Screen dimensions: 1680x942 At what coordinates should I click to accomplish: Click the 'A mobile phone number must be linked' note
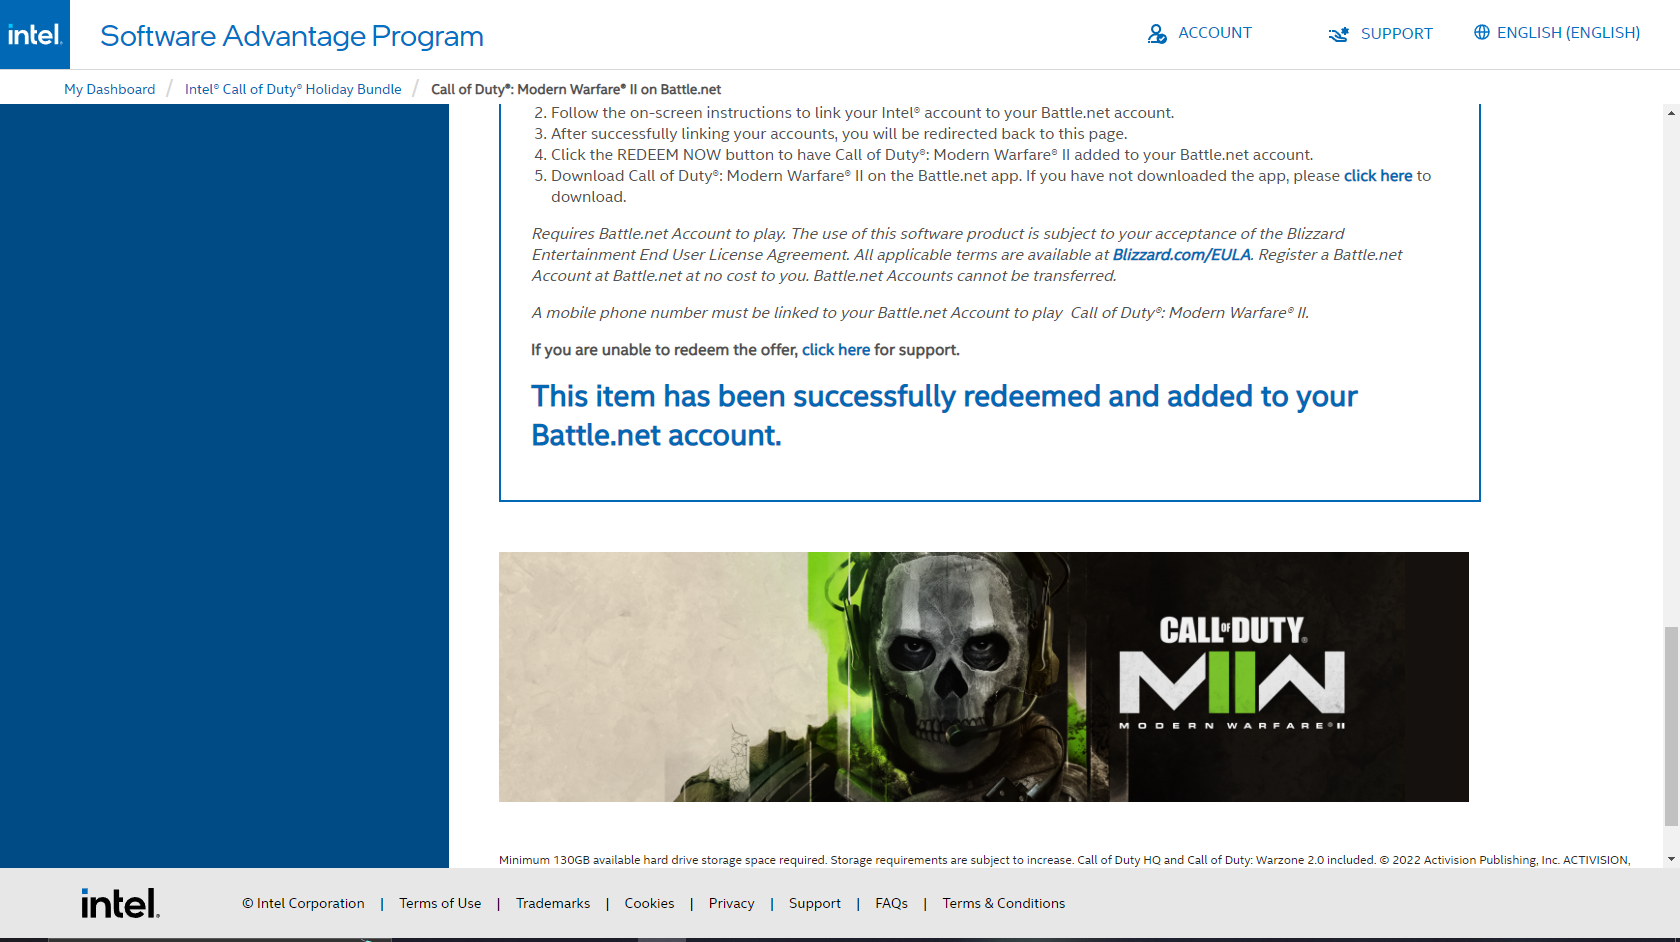920,313
